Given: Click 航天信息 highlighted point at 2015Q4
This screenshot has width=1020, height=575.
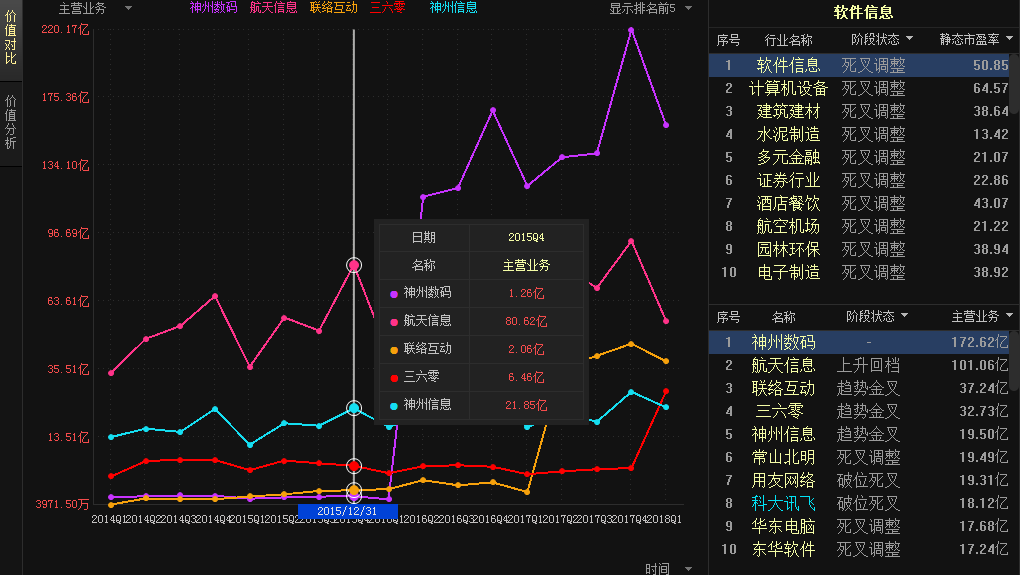Looking at the screenshot, I should tap(354, 265).
